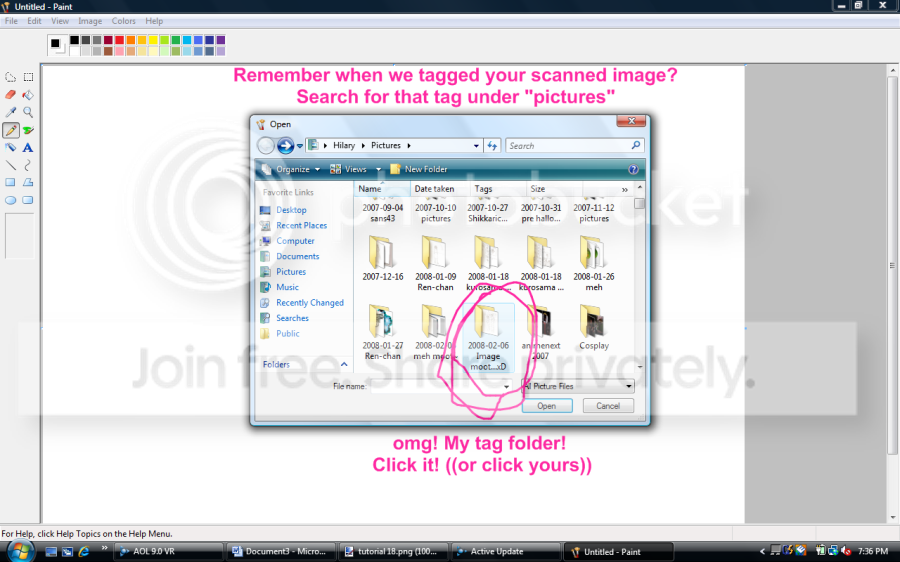The height and width of the screenshot is (562, 900).
Task: Open the File menu in Paint
Action: (x=11, y=21)
